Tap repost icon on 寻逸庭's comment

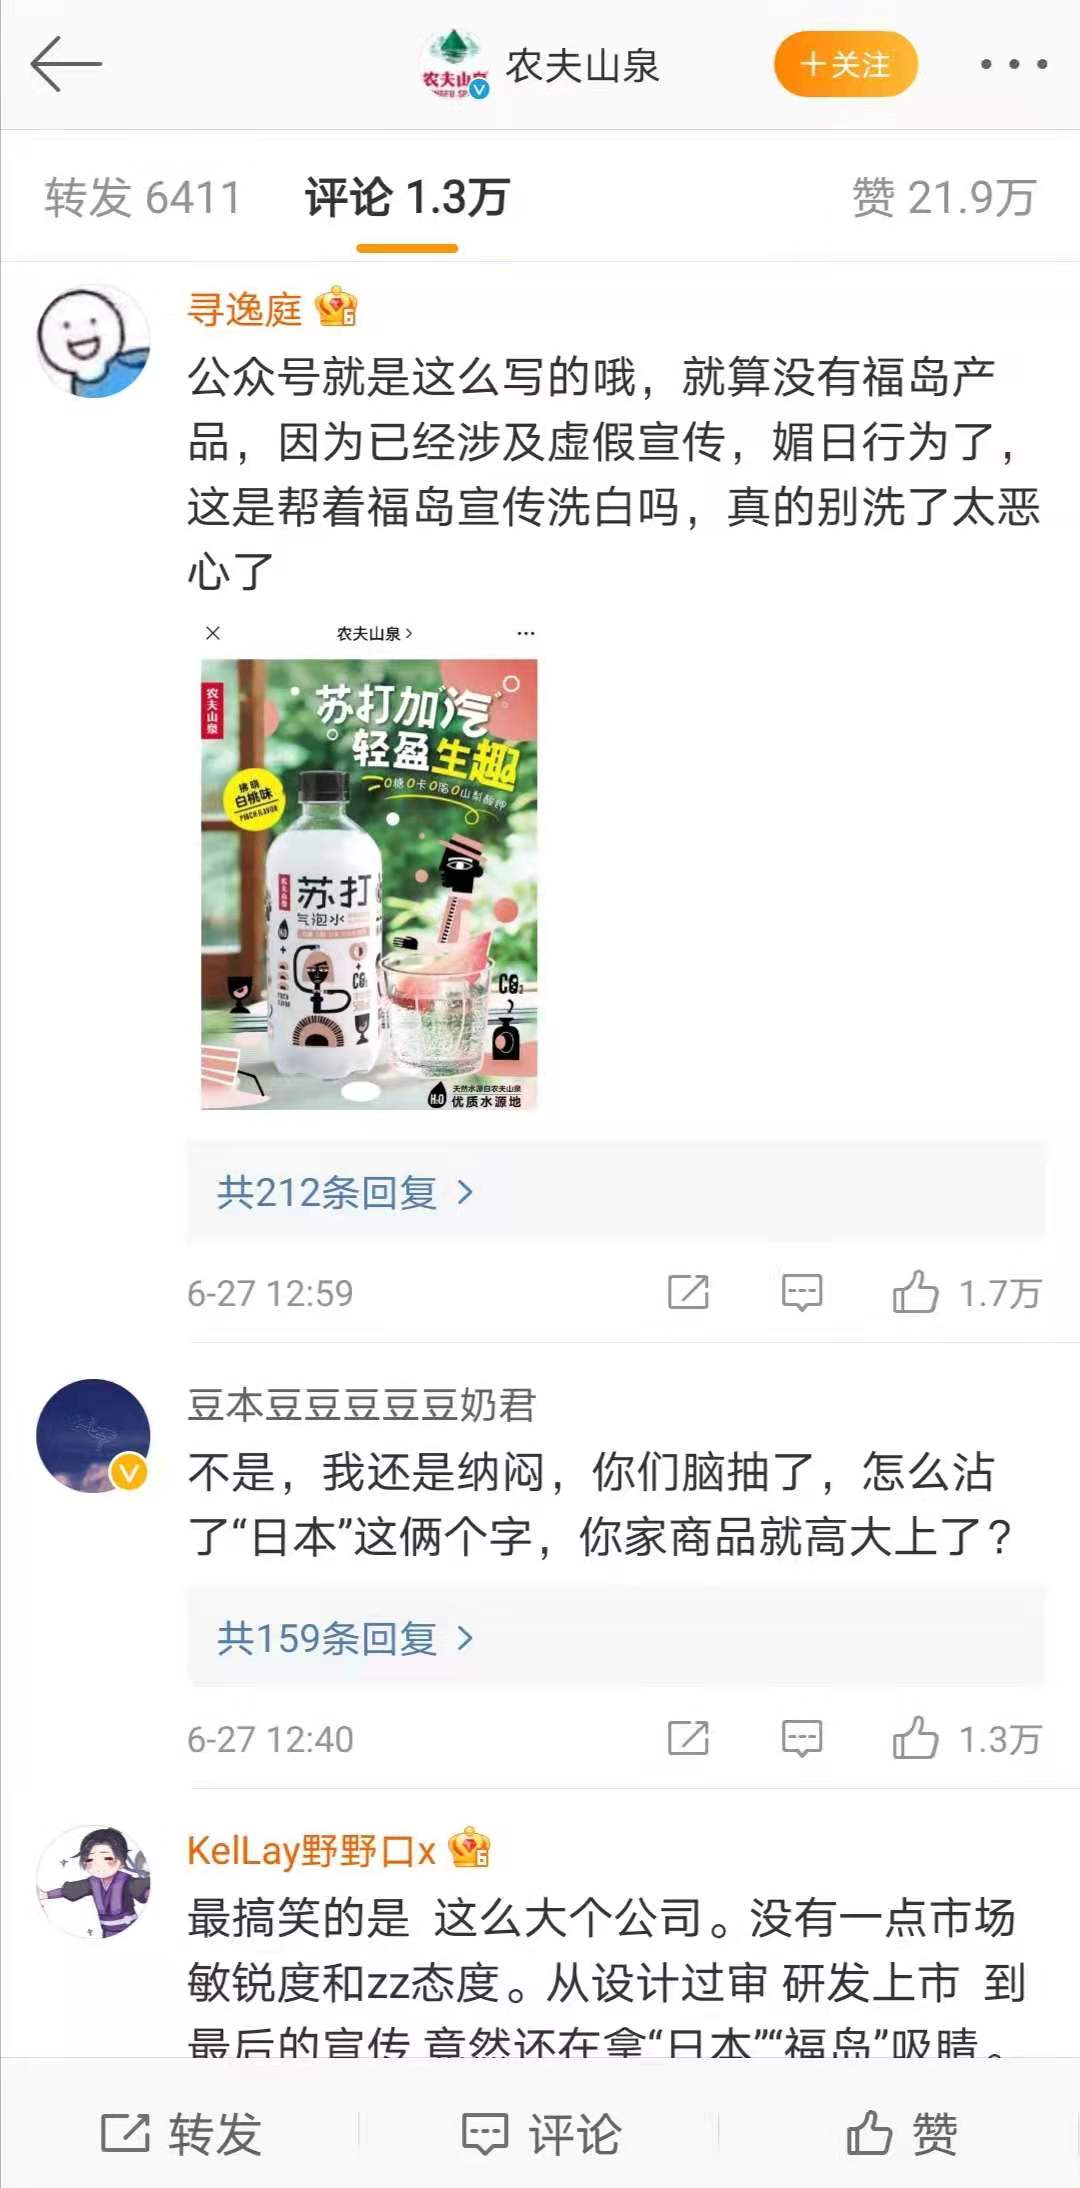[688, 1292]
